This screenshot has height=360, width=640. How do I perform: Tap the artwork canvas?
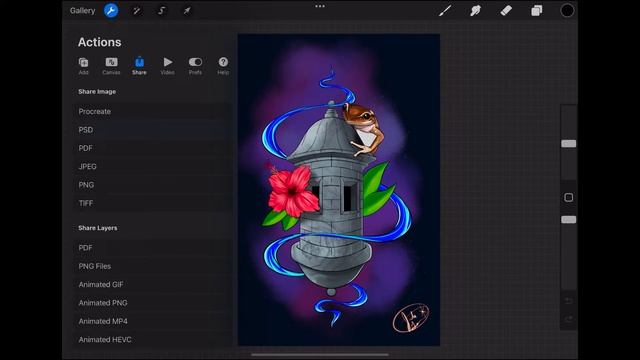pyautogui.click(x=339, y=190)
